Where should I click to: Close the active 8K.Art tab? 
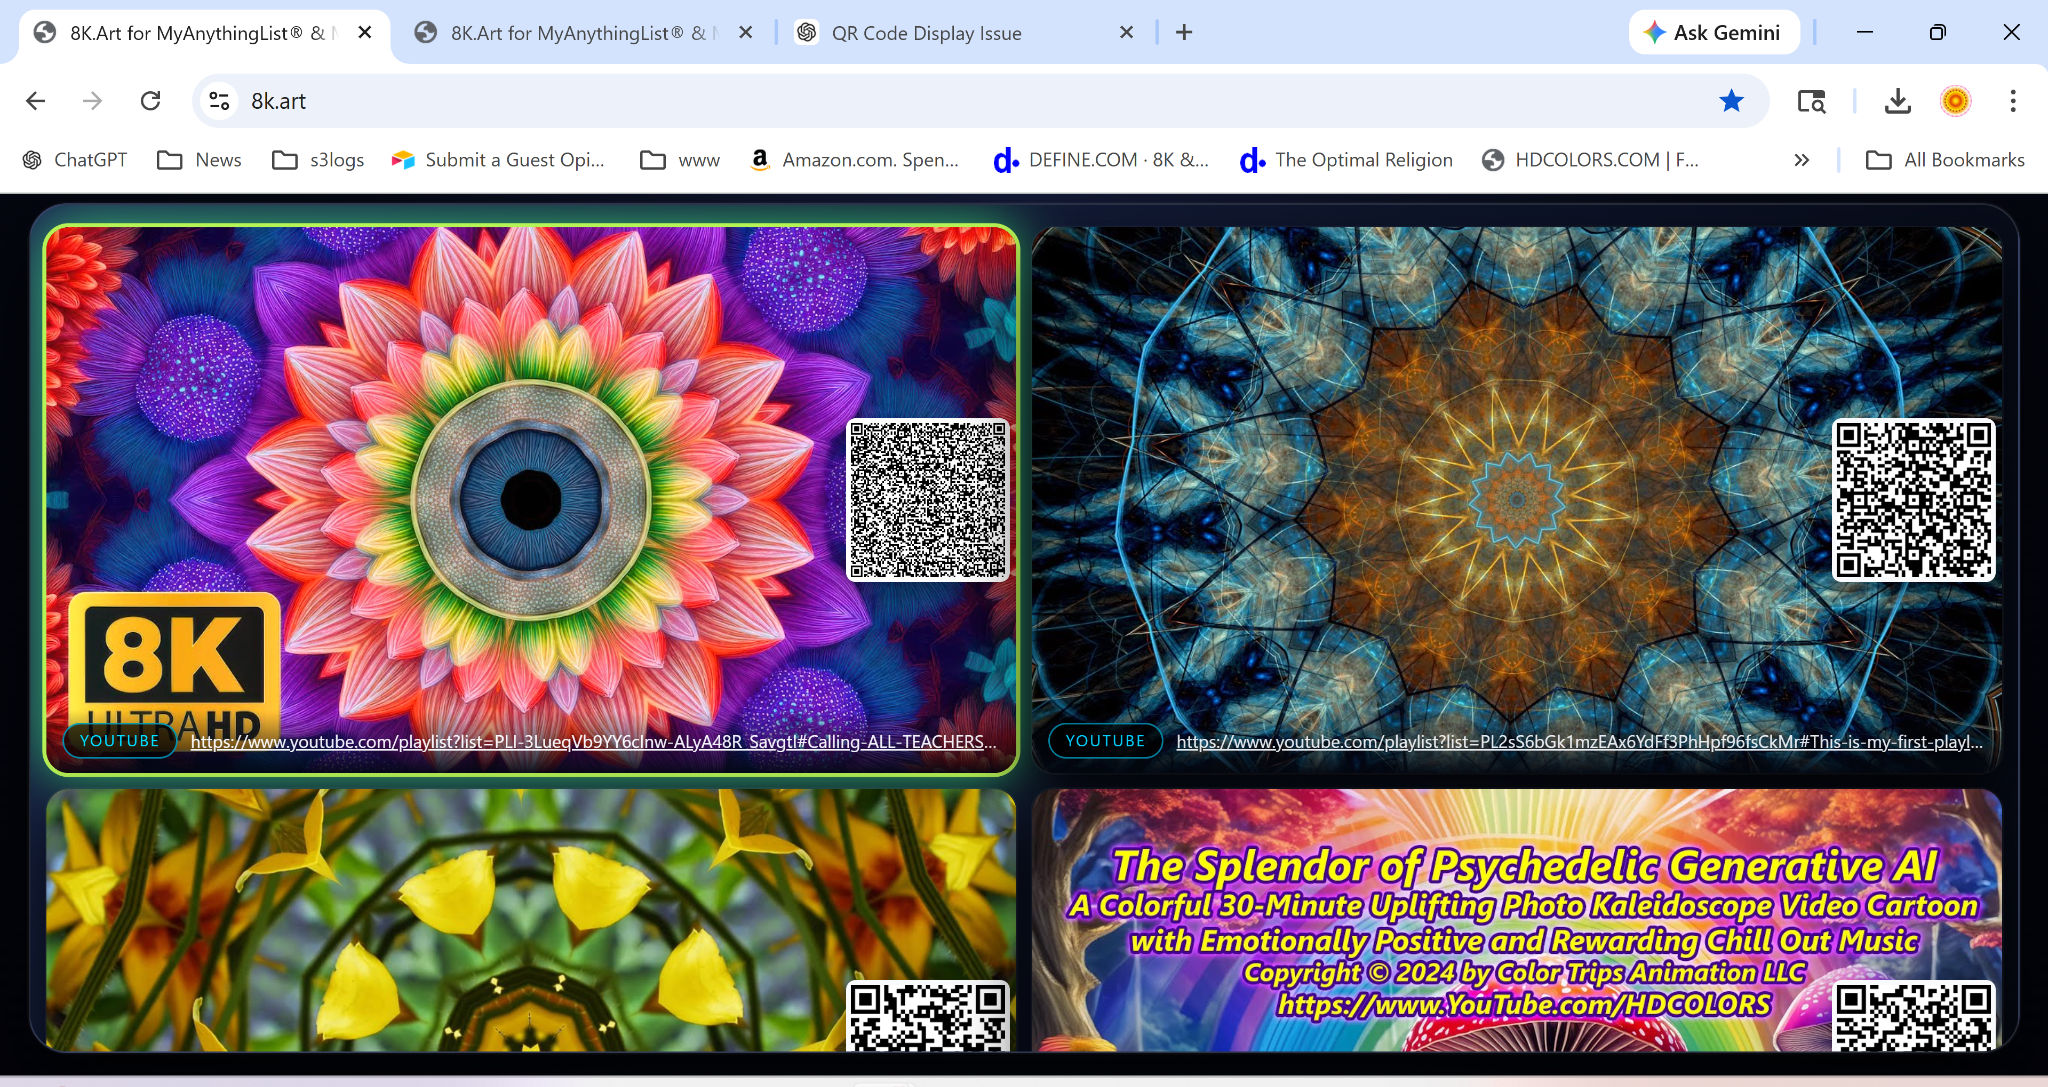point(365,33)
